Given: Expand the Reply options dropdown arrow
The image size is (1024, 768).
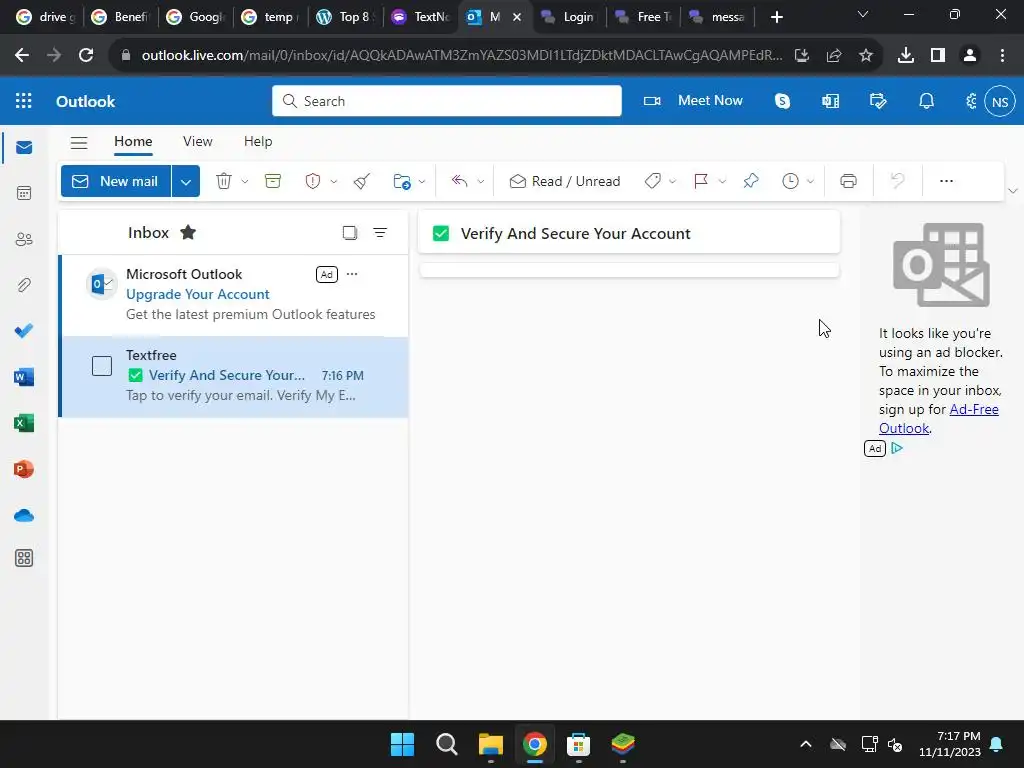Looking at the screenshot, I should pyautogui.click(x=481, y=182).
